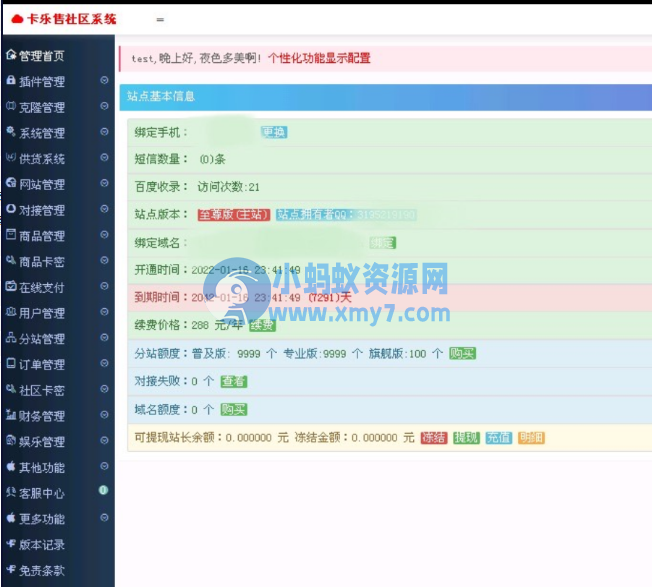652x587 pixels.
Task: Click the icon beside 免责条款
Action: click(11, 569)
